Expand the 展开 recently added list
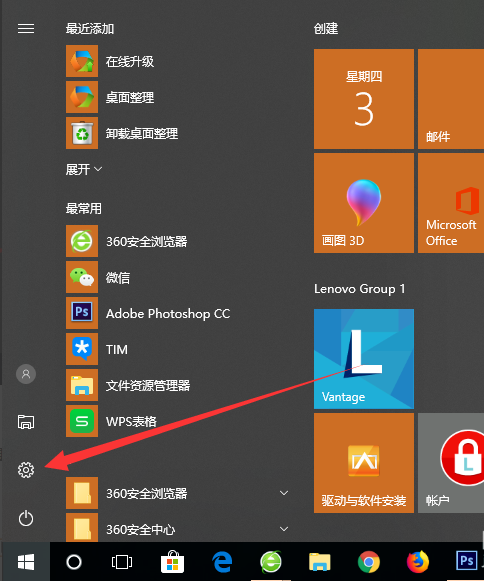 (x=84, y=169)
